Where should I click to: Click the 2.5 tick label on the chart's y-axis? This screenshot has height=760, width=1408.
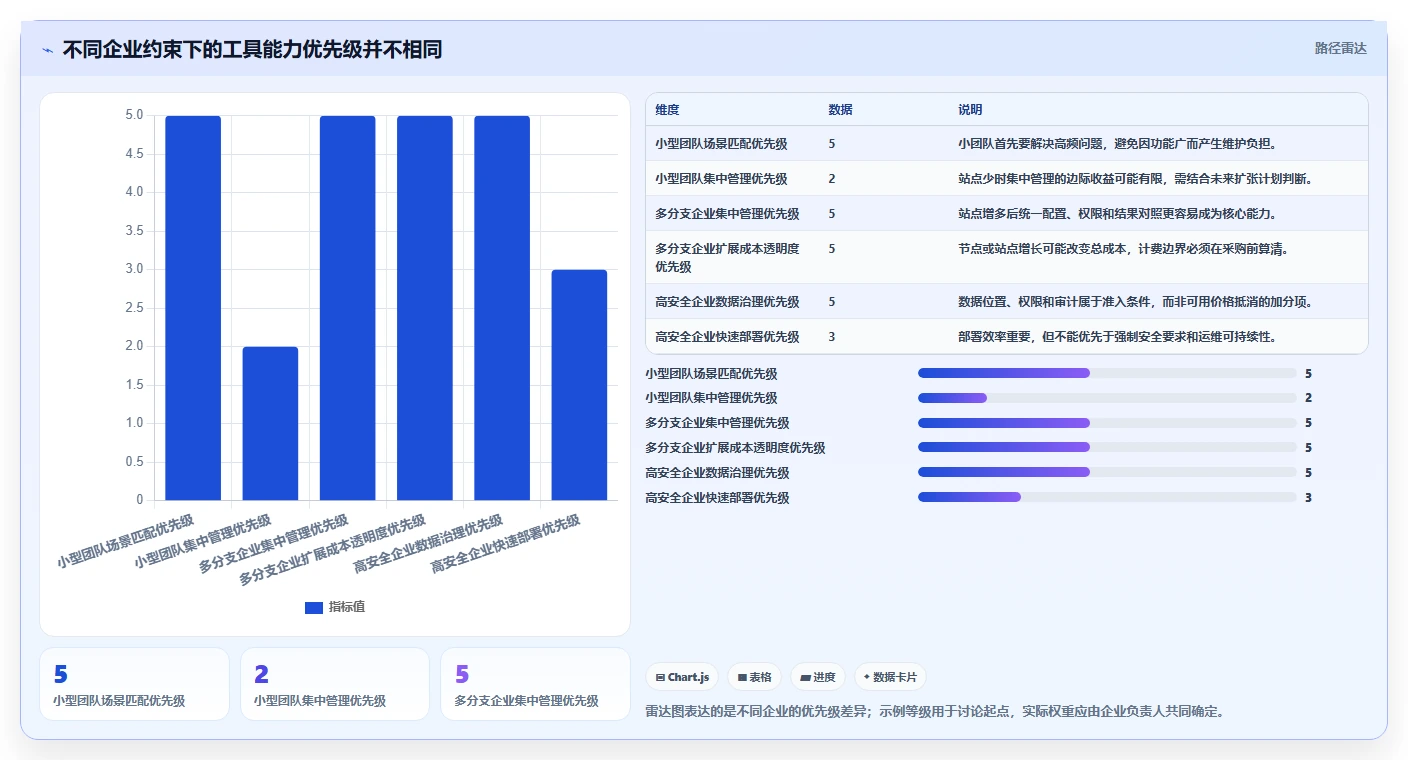coord(134,308)
